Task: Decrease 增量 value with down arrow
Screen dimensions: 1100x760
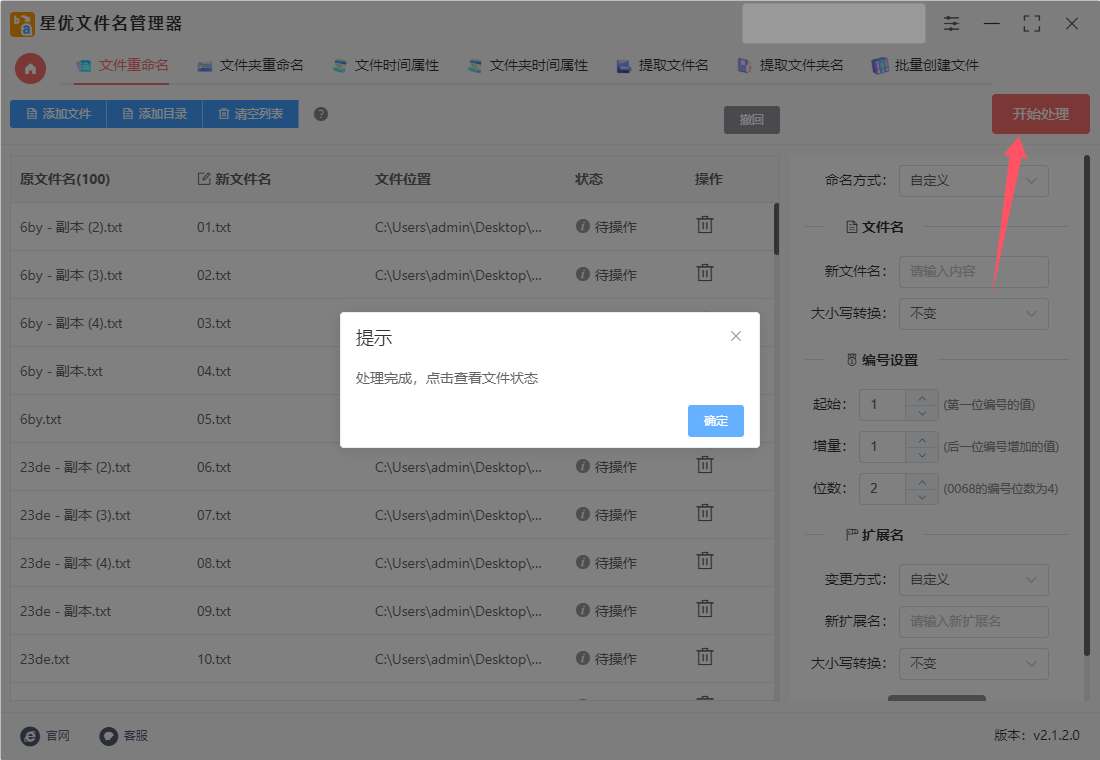Action: pos(922,455)
